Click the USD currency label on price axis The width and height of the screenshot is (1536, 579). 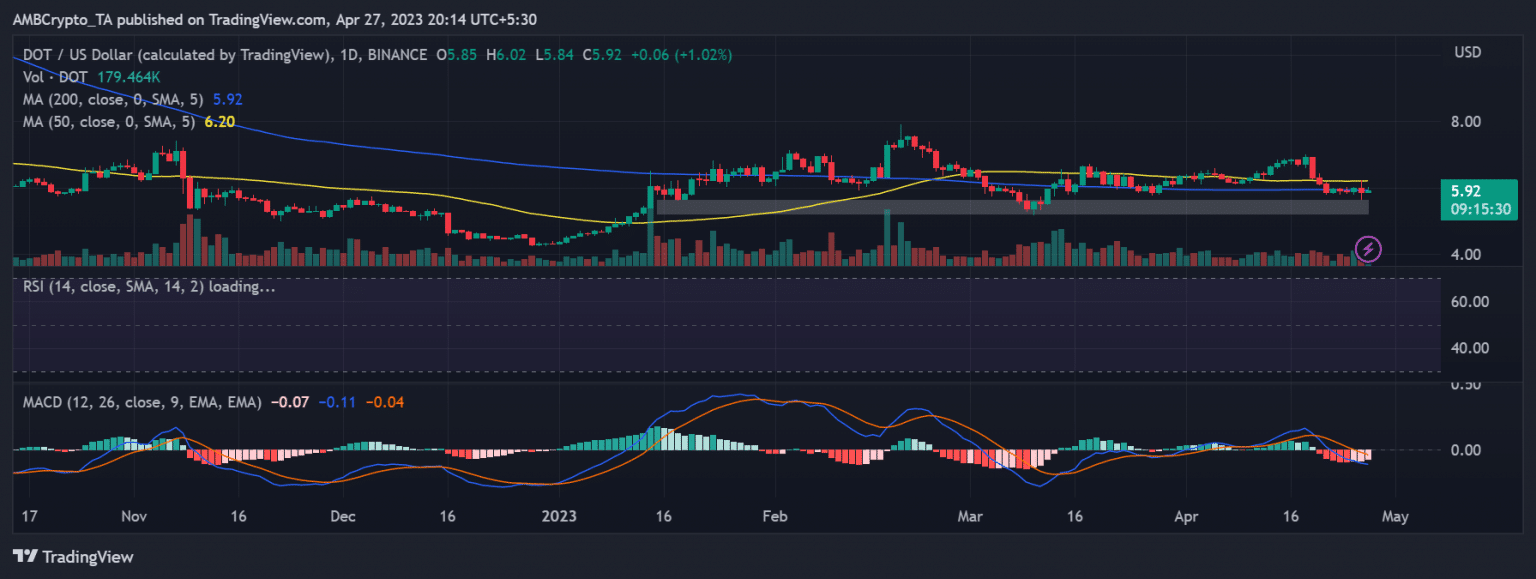[x=1467, y=52]
